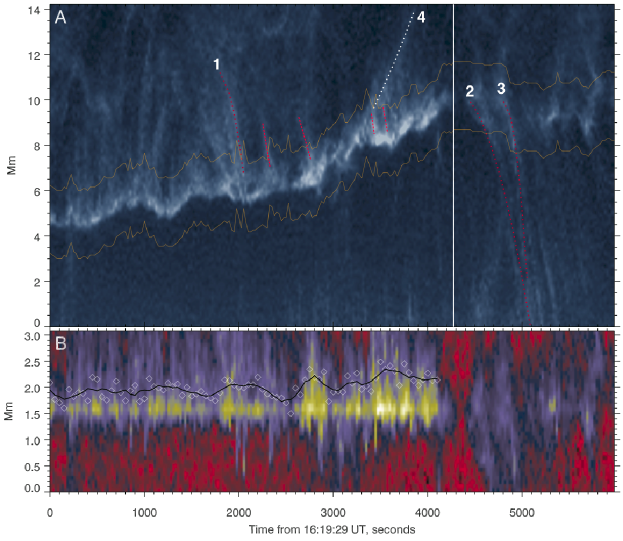
Task: Click the 4 tick label on panel A's Mm axis
Action: (37, 237)
